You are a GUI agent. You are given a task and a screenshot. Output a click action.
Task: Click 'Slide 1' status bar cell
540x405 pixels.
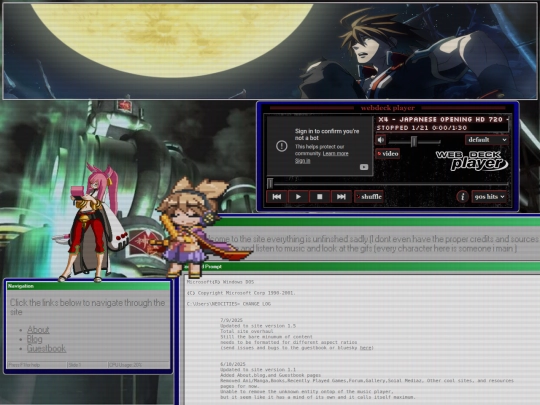point(87,365)
